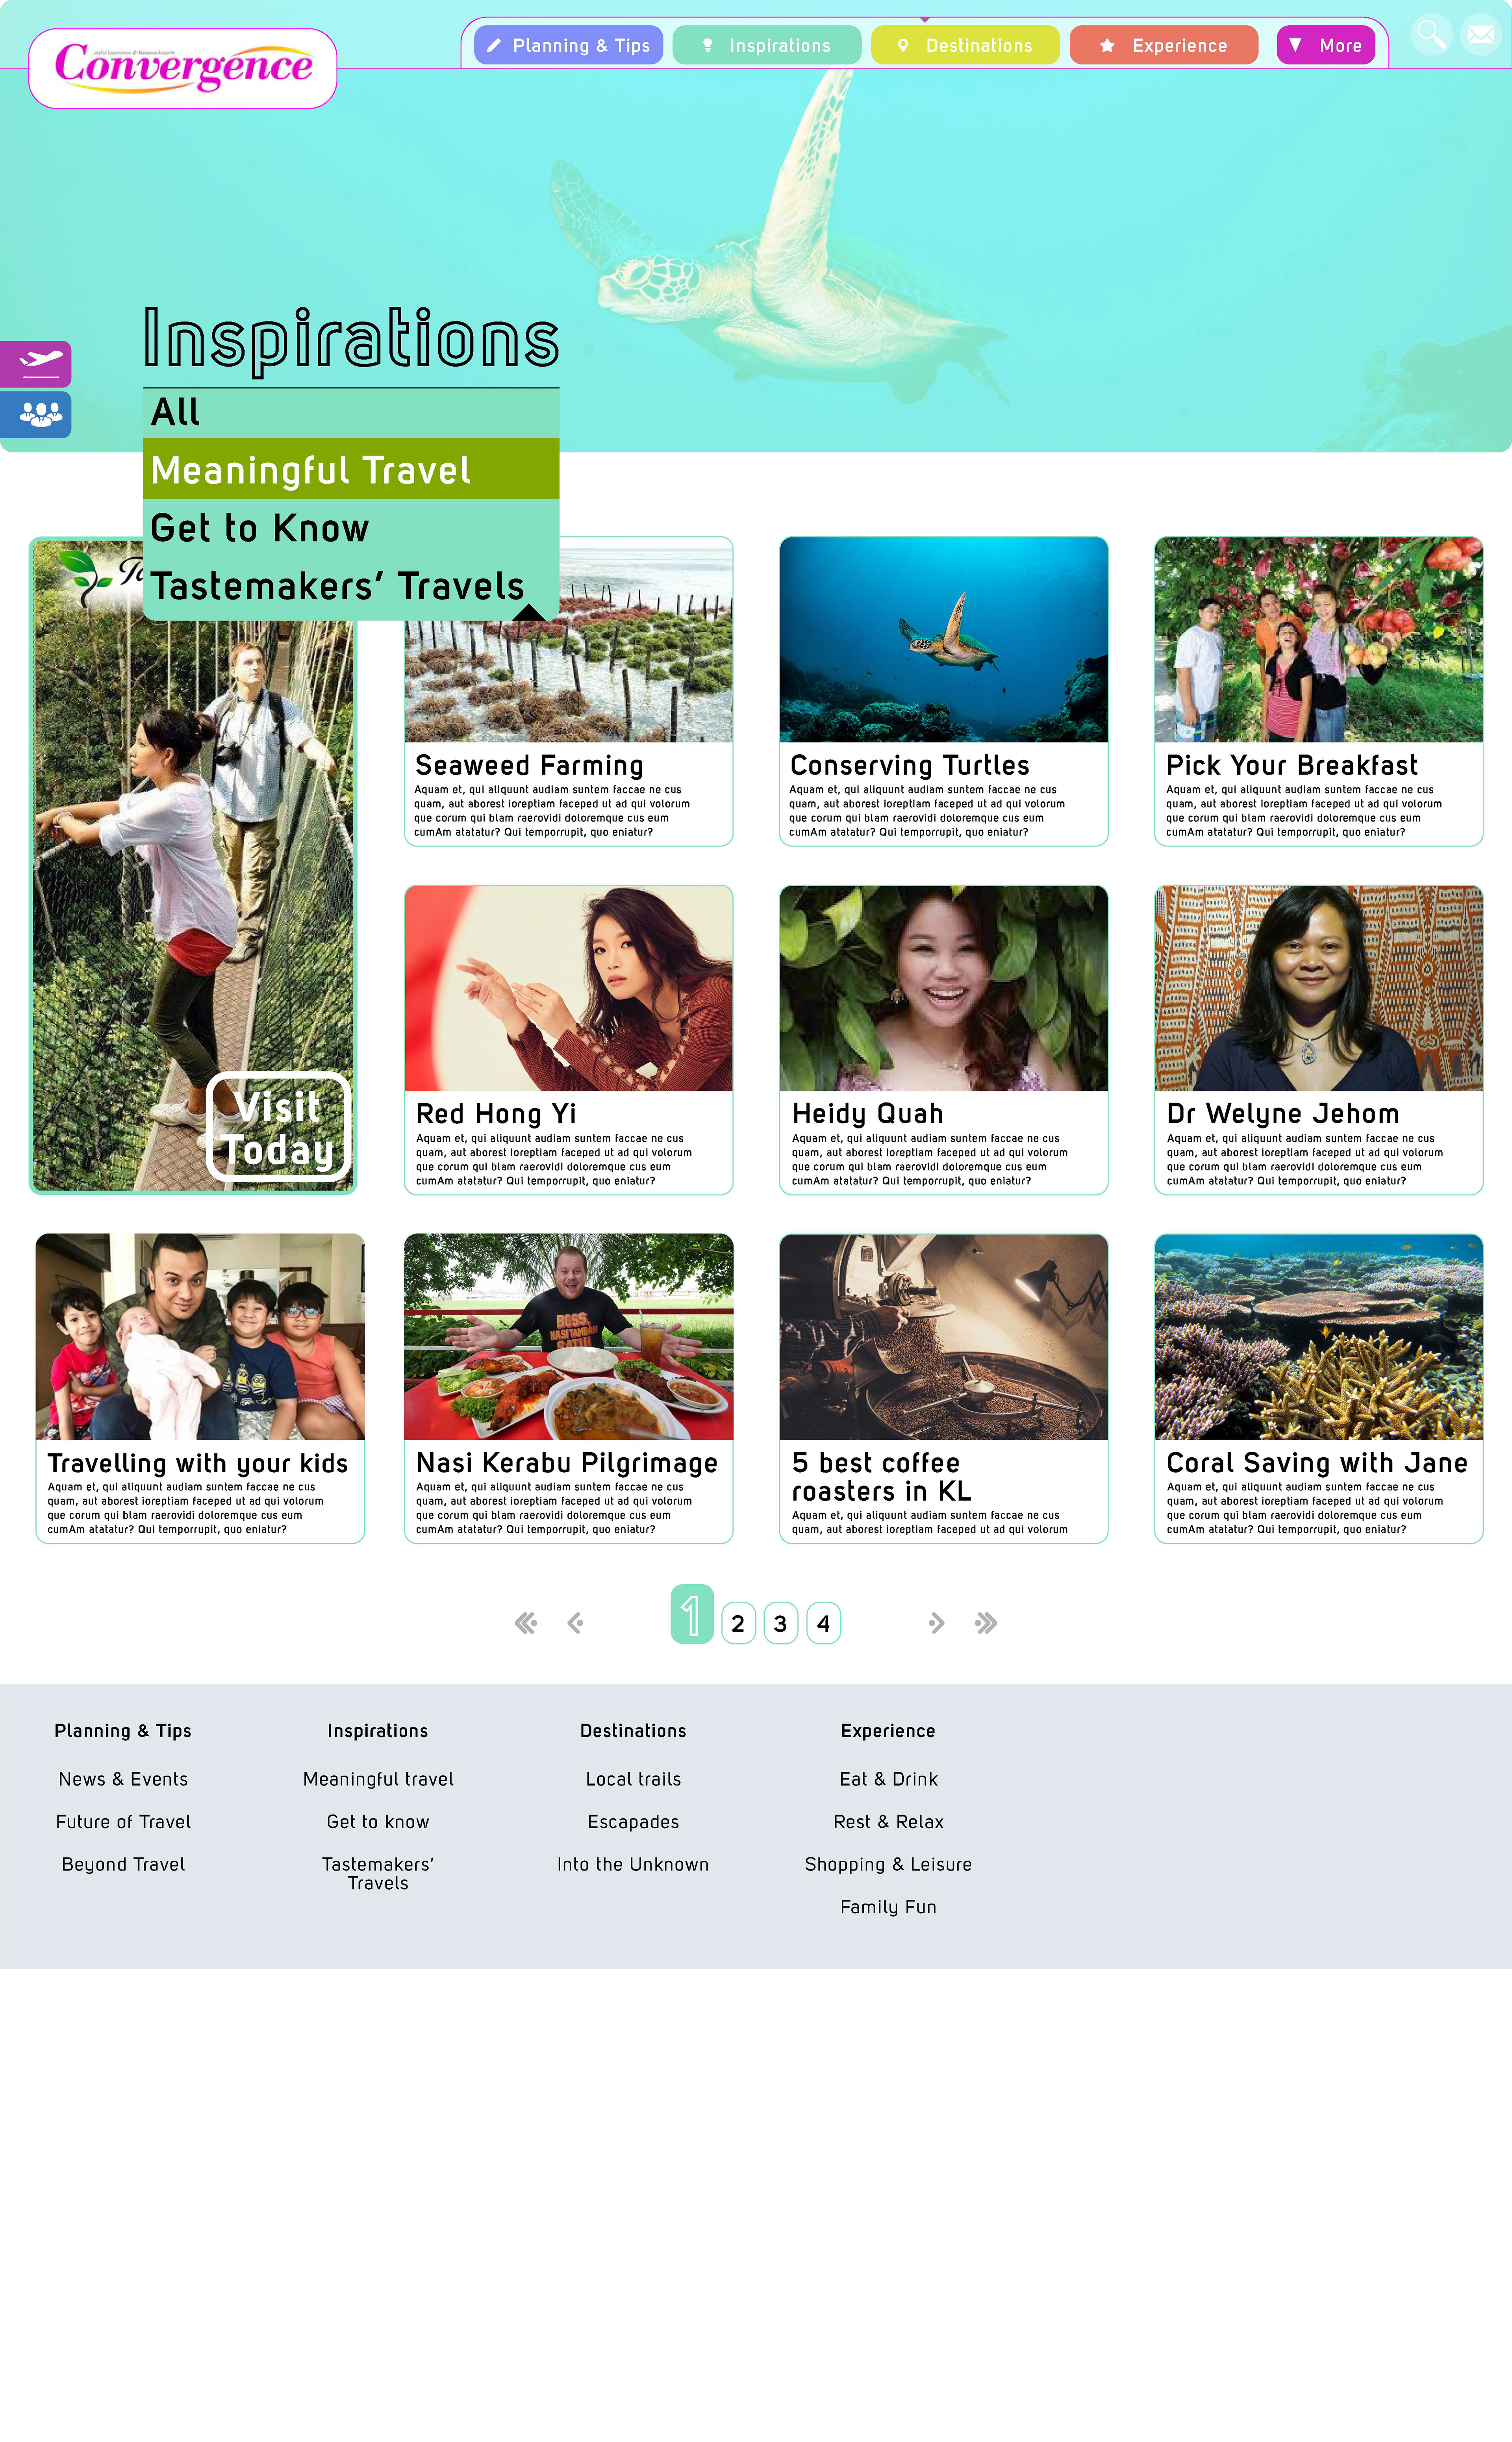Open the Experience nav tab
The height and width of the screenshot is (2442, 1512).
(x=1164, y=45)
